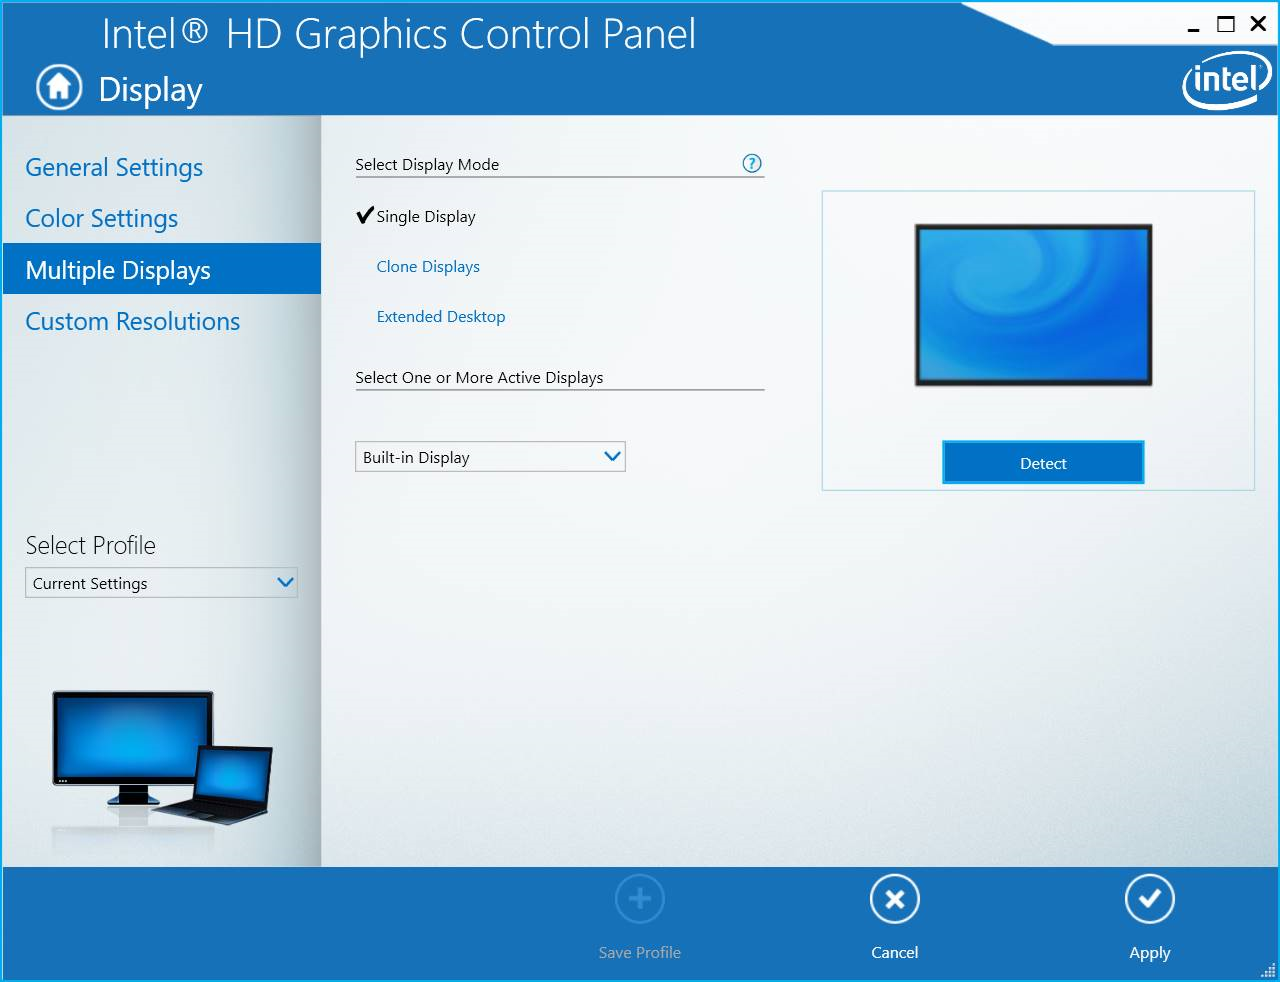Click the Save Profile label
The width and height of the screenshot is (1280, 982).
pyautogui.click(x=640, y=953)
